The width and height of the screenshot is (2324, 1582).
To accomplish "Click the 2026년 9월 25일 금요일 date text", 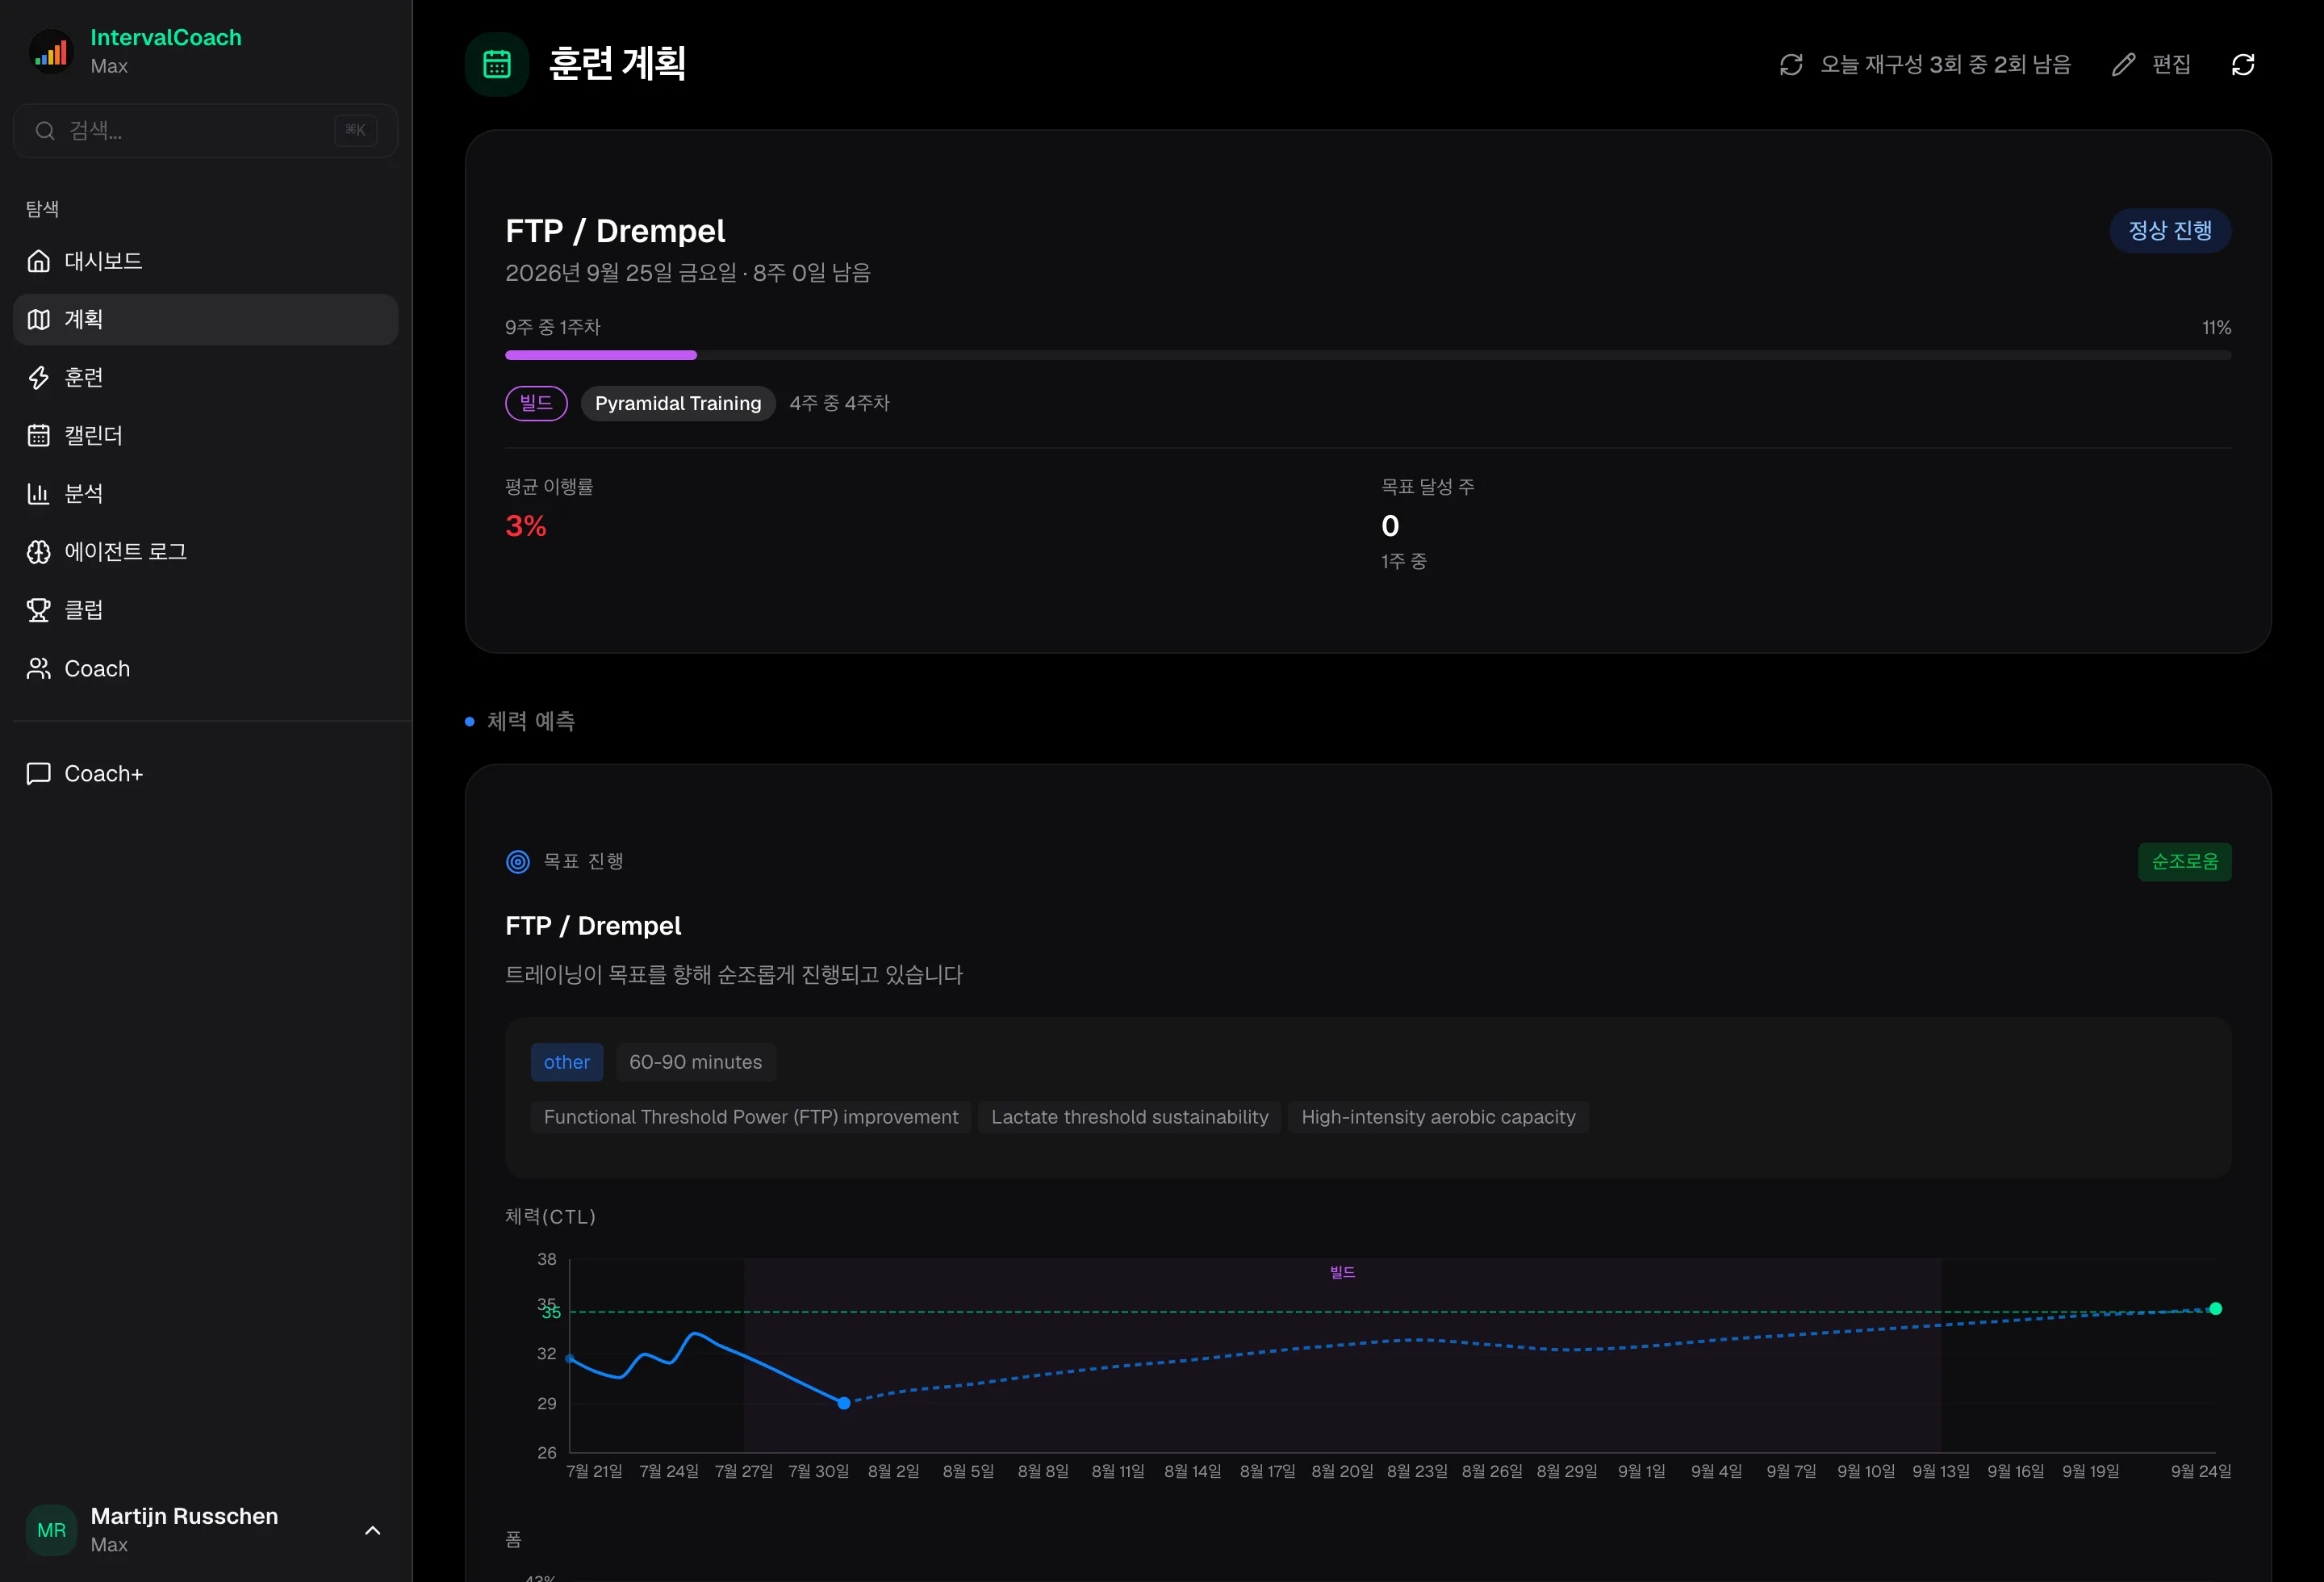I will 621,273.
